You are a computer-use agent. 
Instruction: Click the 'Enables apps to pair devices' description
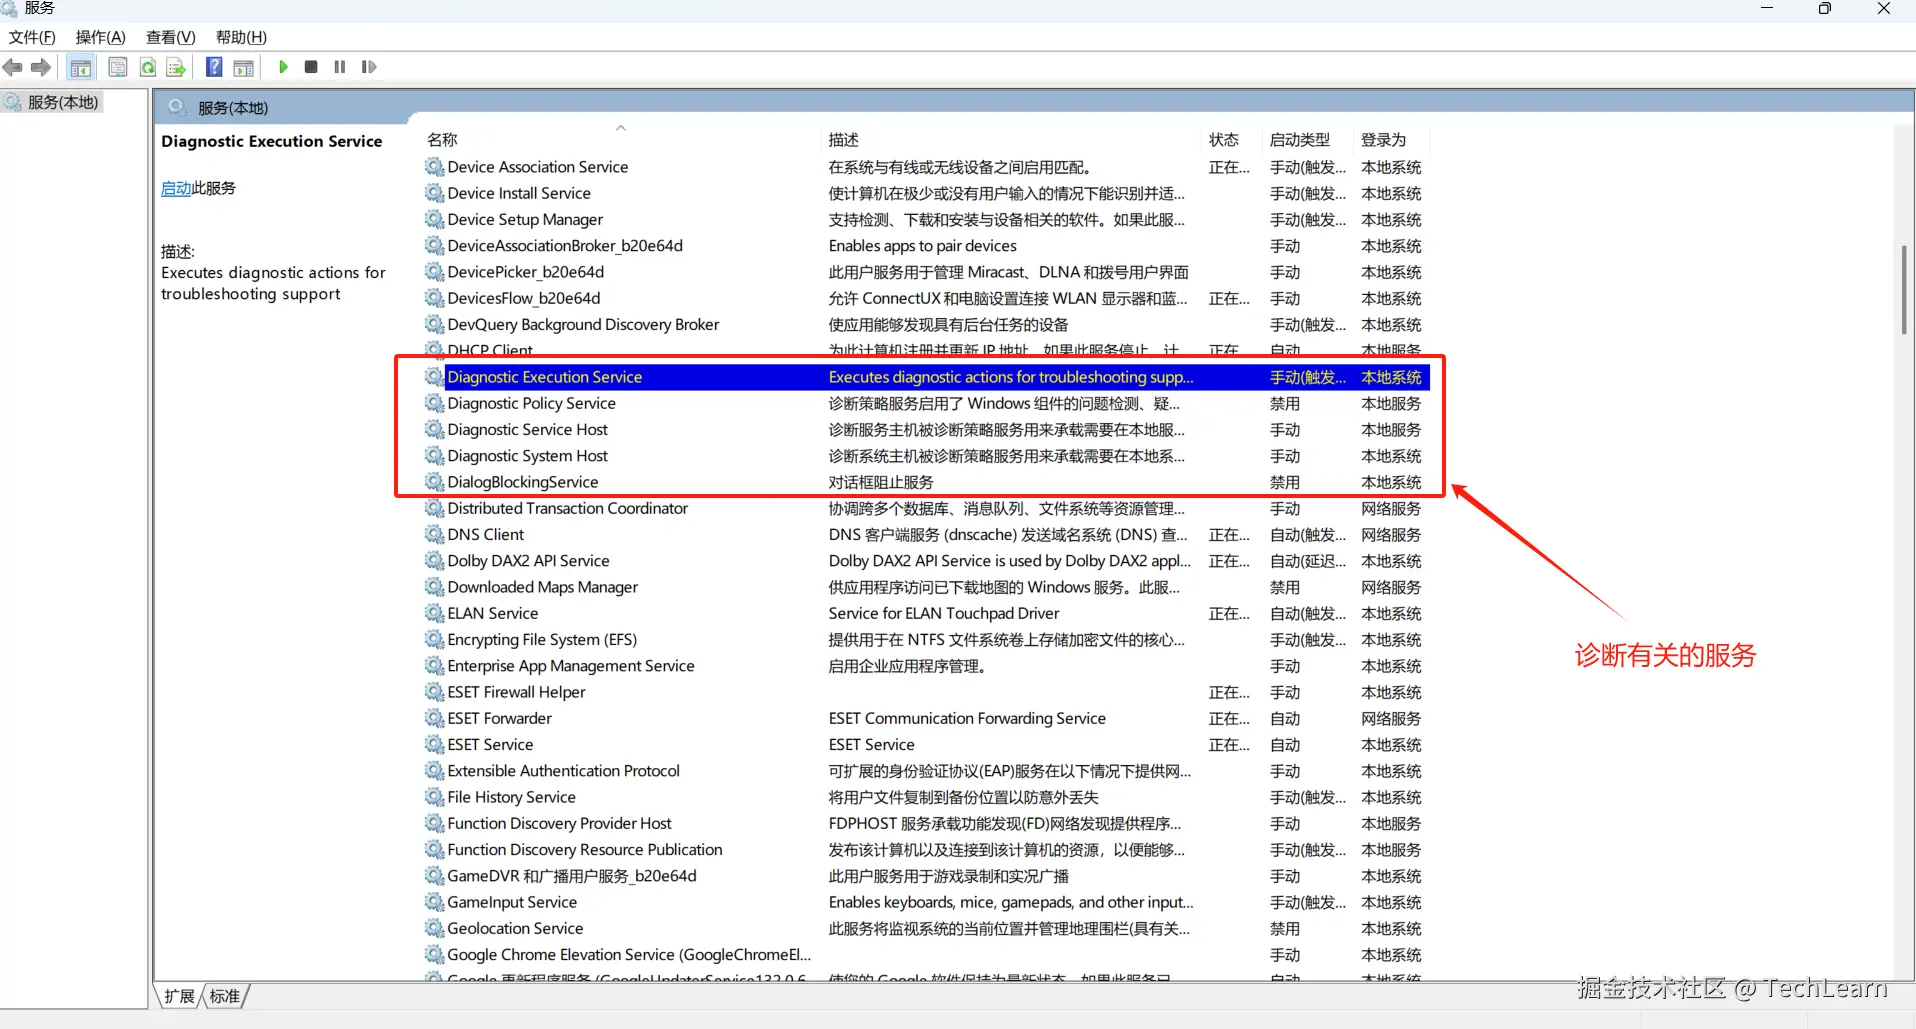point(922,246)
